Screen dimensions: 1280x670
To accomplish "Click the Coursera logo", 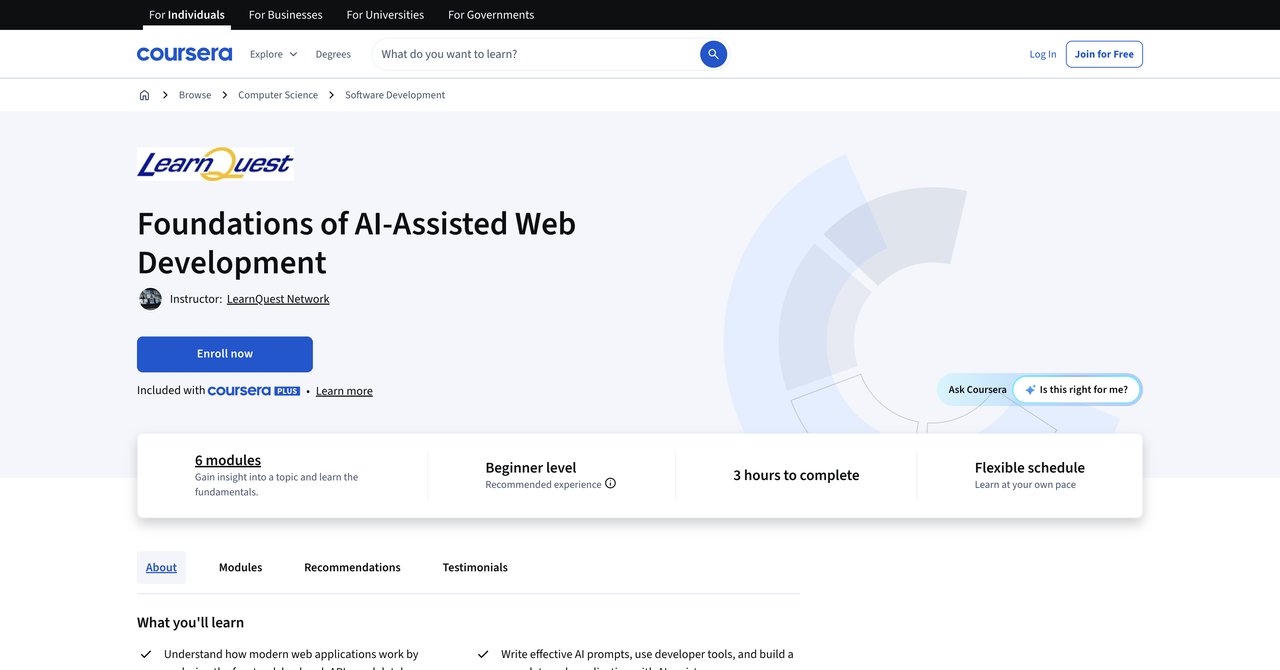I will click(184, 54).
